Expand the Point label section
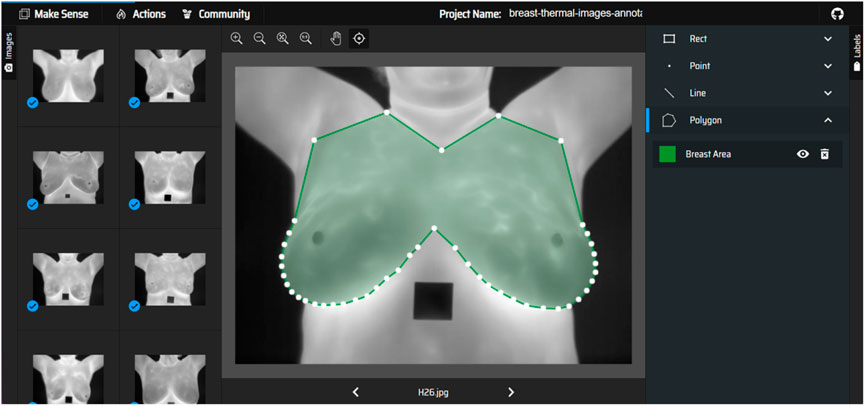865x406 pixels. point(827,66)
